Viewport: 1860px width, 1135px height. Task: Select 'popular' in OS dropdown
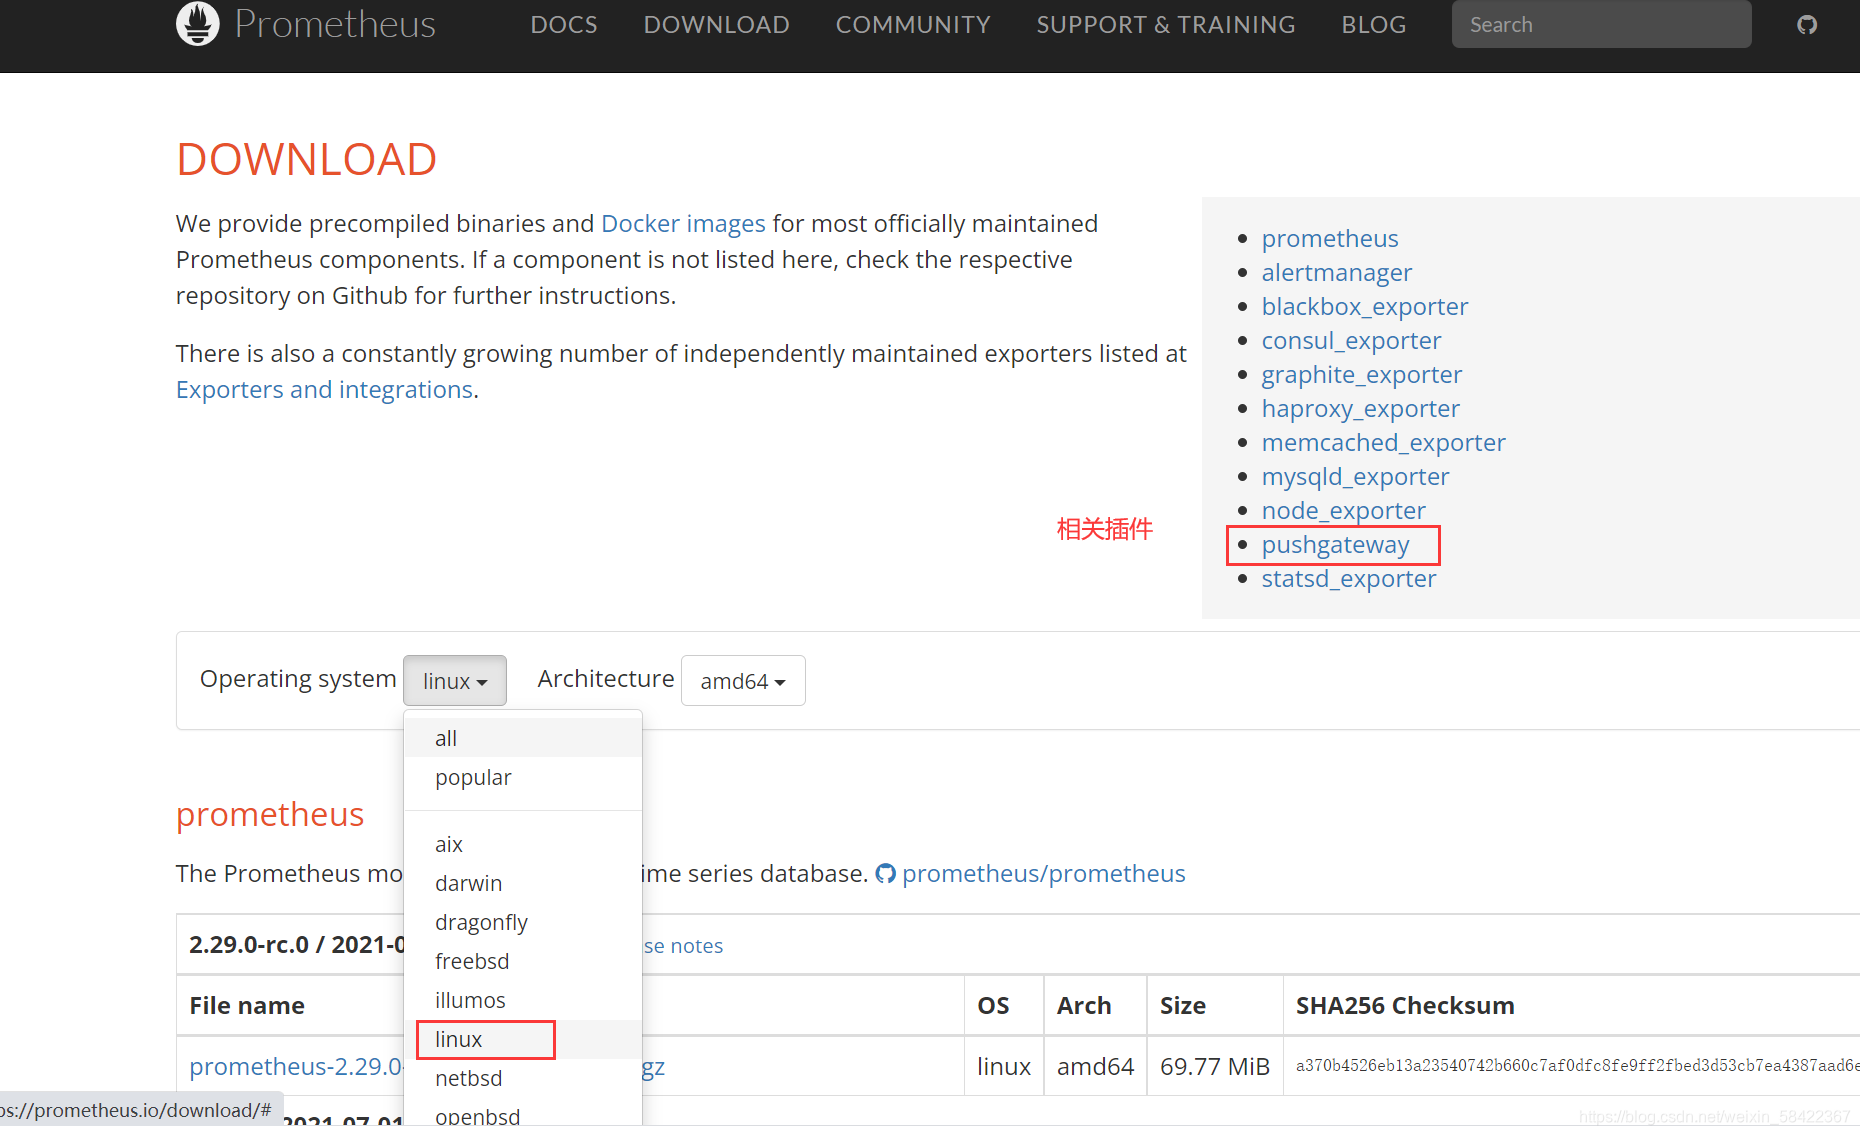tap(523, 777)
